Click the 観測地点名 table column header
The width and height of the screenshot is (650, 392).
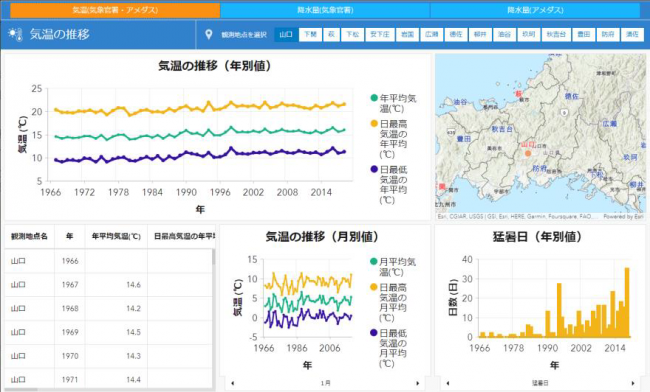pyautogui.click(x=29, y=236)
